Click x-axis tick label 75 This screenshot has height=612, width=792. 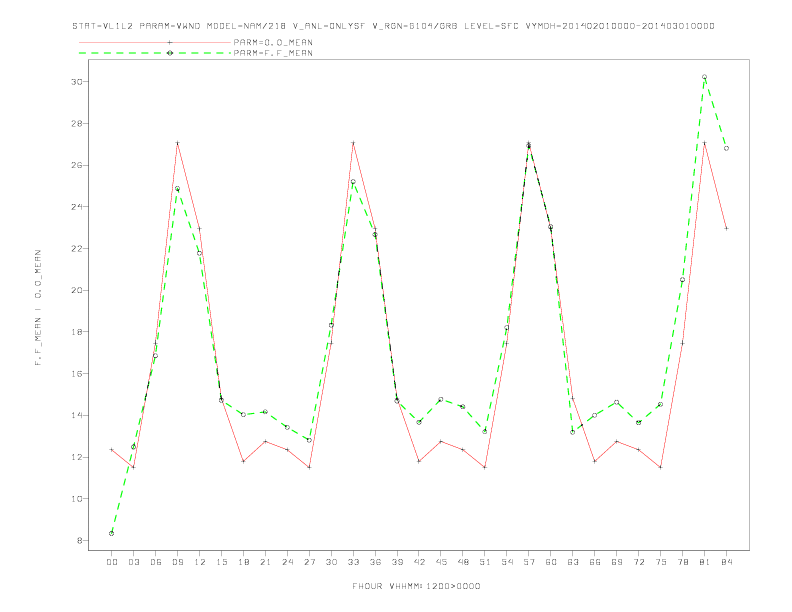coord(661,562)
